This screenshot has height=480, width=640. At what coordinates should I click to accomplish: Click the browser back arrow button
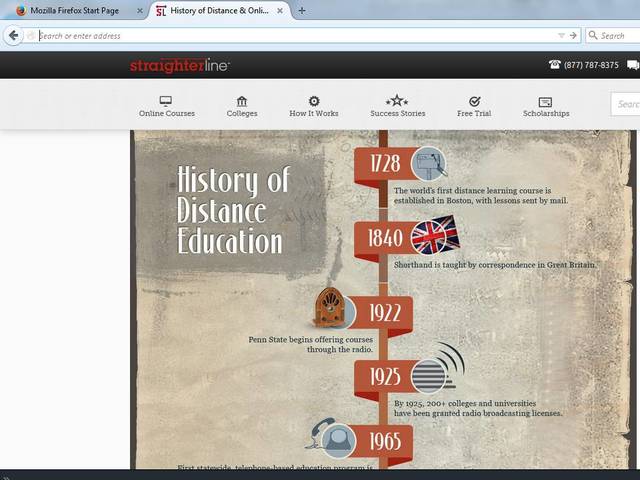click(x=13, y=36)
